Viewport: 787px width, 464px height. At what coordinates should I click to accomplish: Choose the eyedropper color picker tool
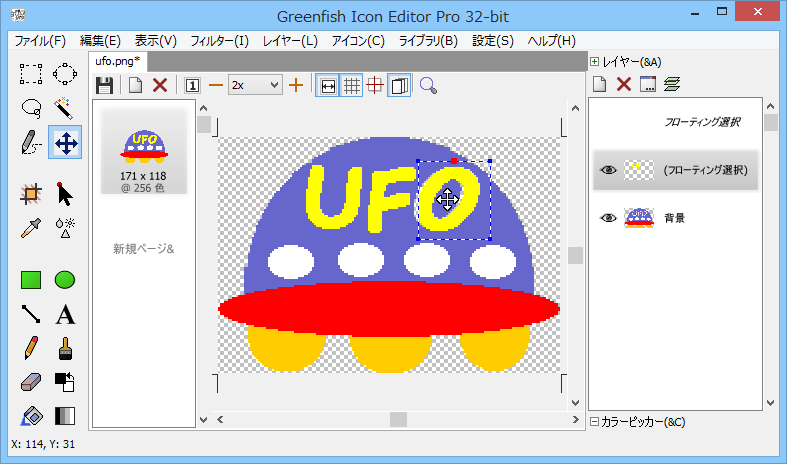31,226
